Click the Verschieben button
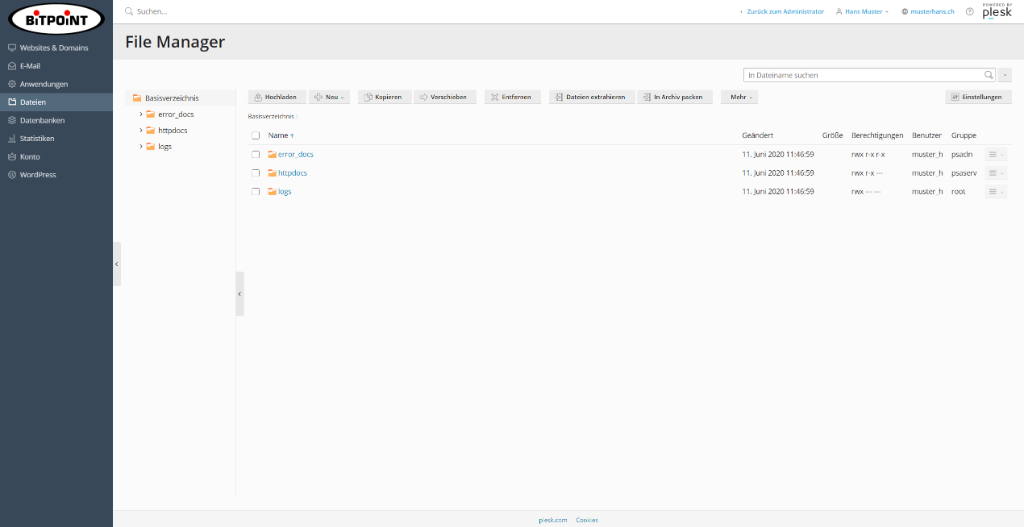 445,97
